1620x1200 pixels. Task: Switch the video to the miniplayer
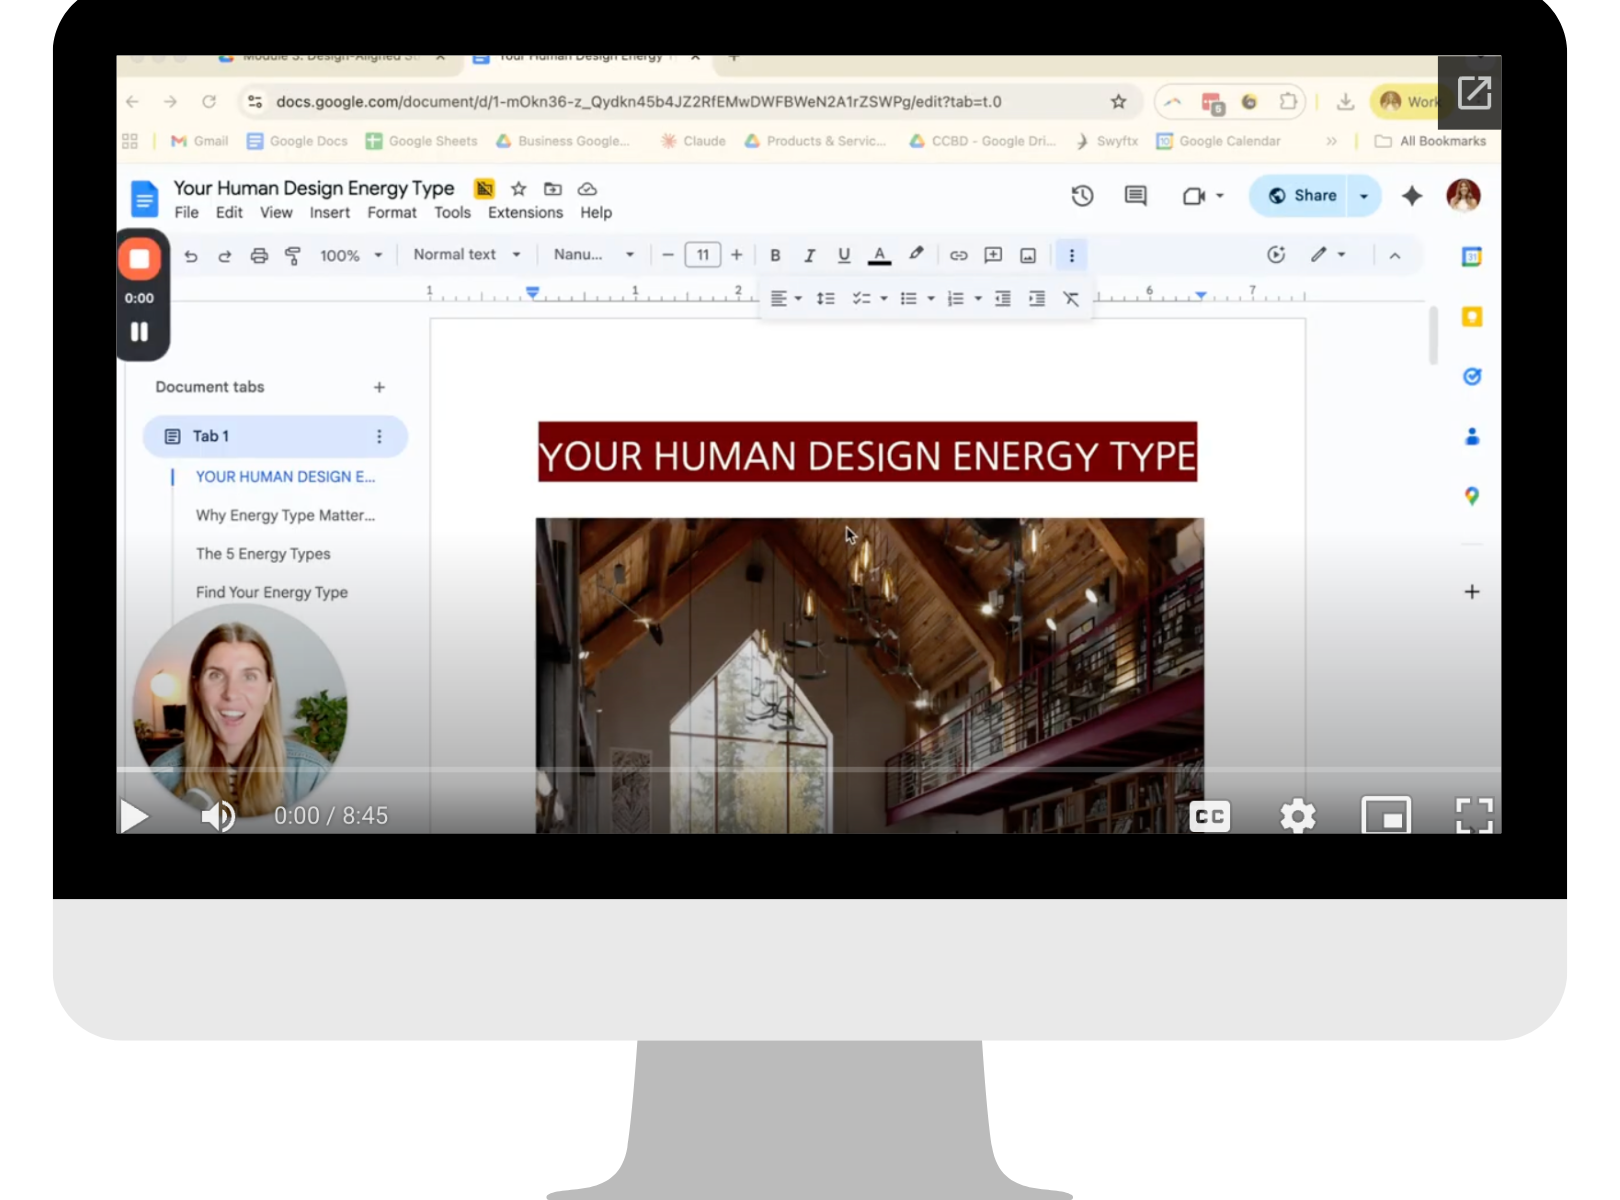click(1386, 816)
